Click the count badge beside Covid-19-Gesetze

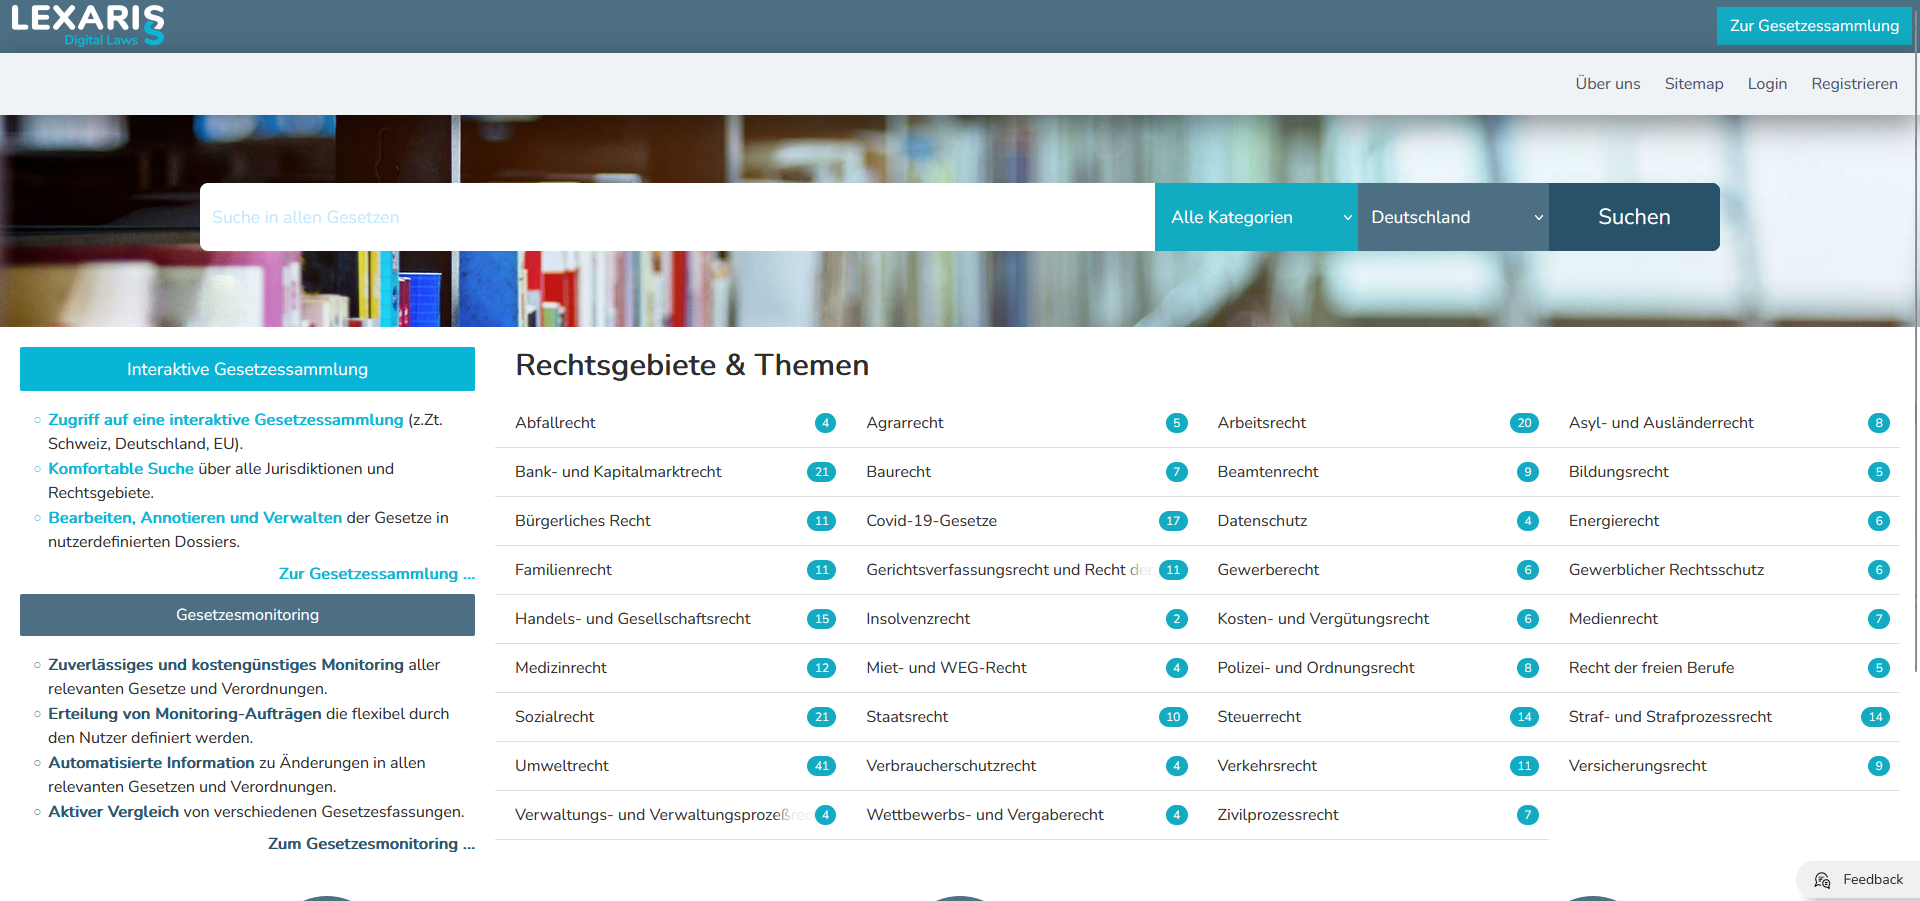click(x=1173, y=521)
